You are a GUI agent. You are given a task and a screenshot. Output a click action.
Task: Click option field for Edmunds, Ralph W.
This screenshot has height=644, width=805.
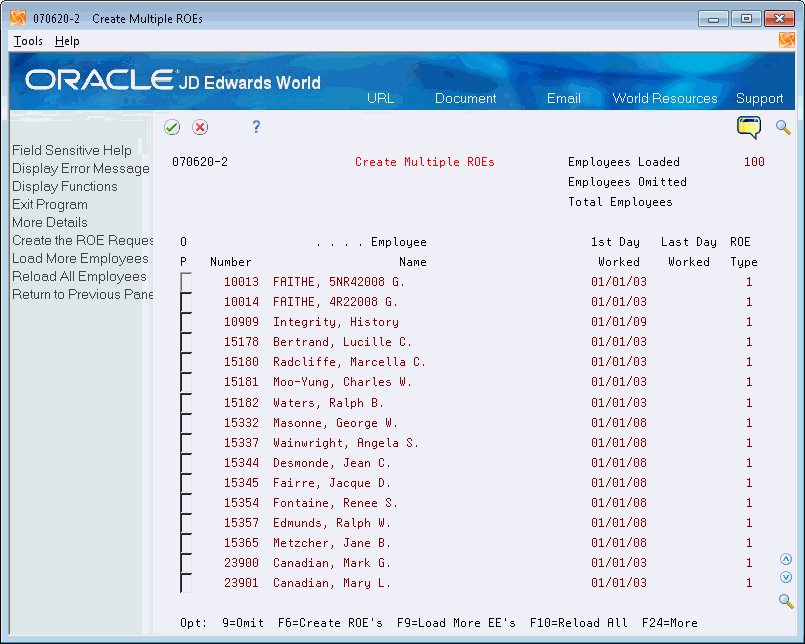186,523
